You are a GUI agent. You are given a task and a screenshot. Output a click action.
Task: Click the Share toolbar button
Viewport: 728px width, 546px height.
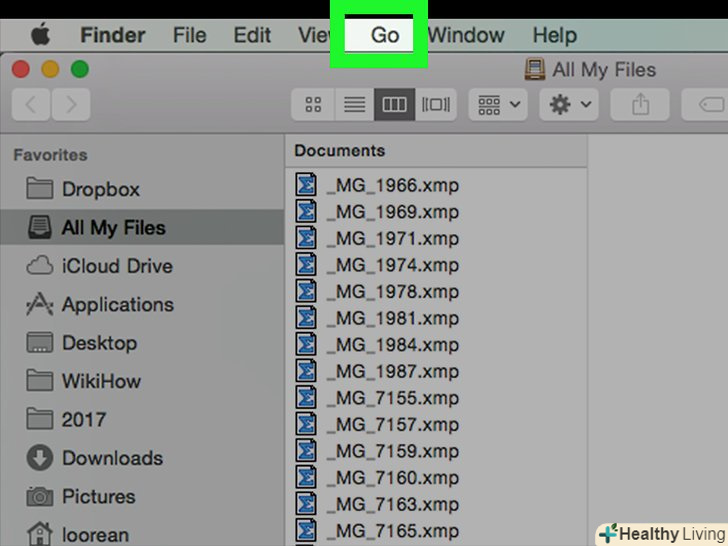point(640,104)
